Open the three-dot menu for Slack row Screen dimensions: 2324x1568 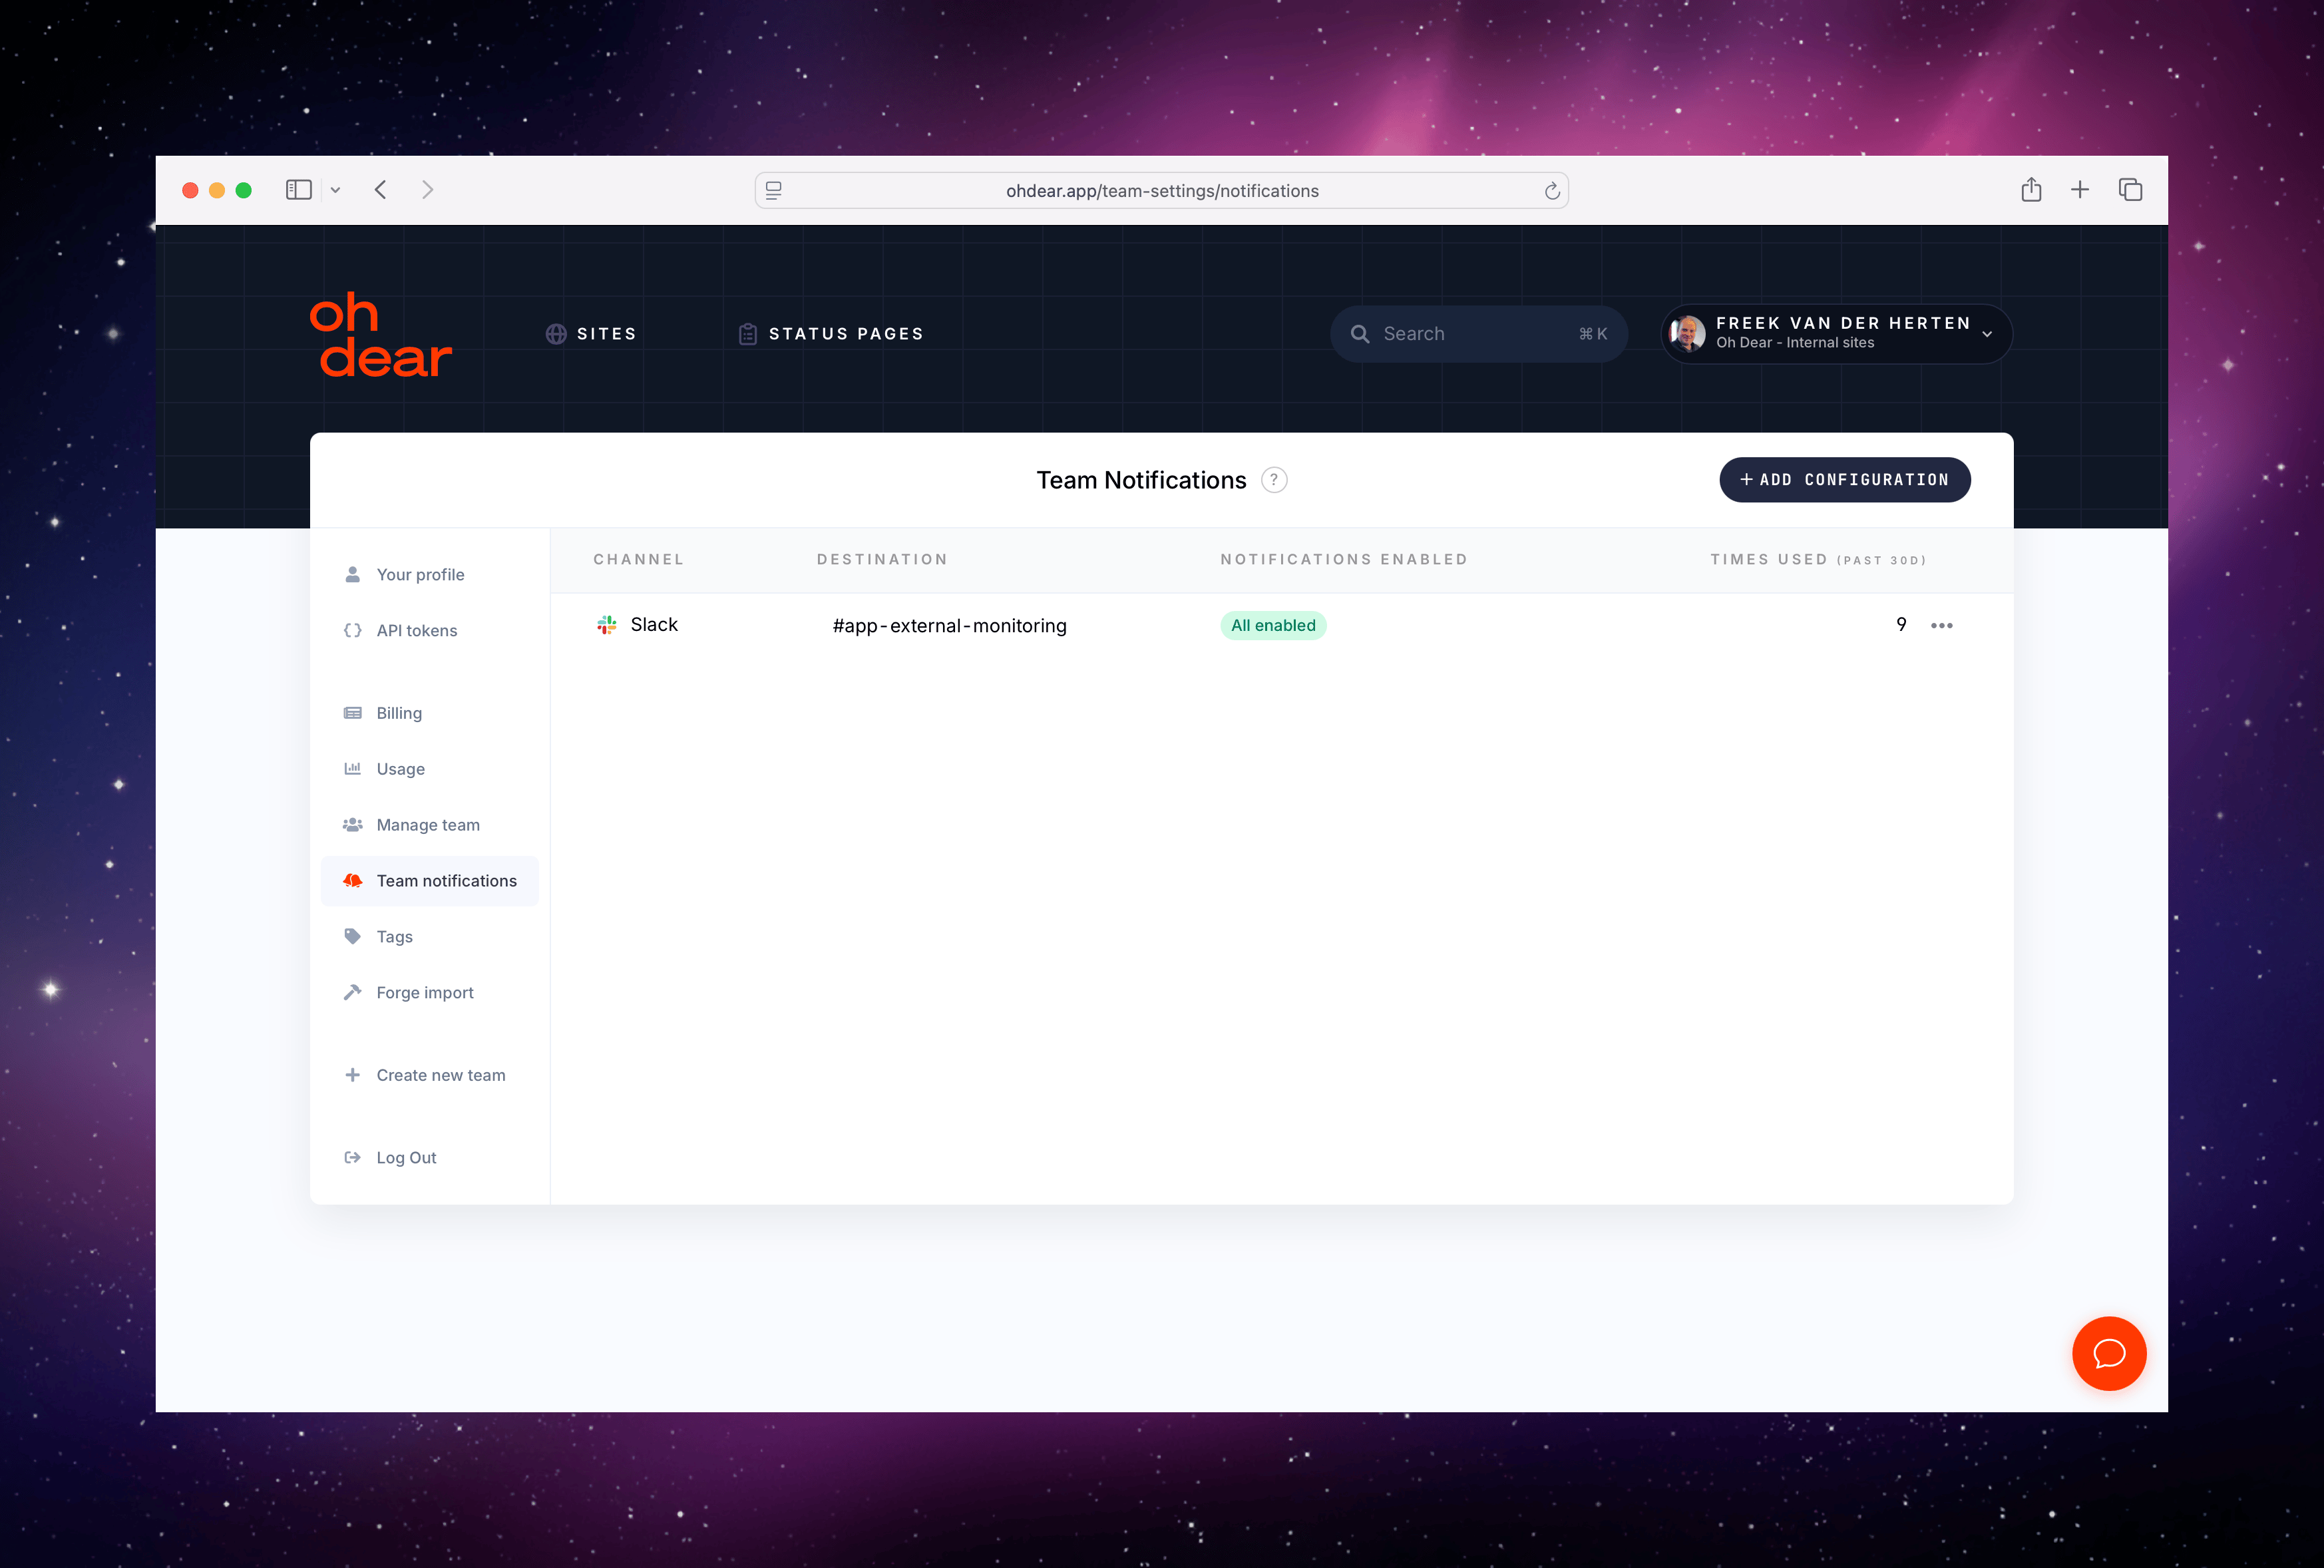pyautogui.click(x=1942, y=626)
